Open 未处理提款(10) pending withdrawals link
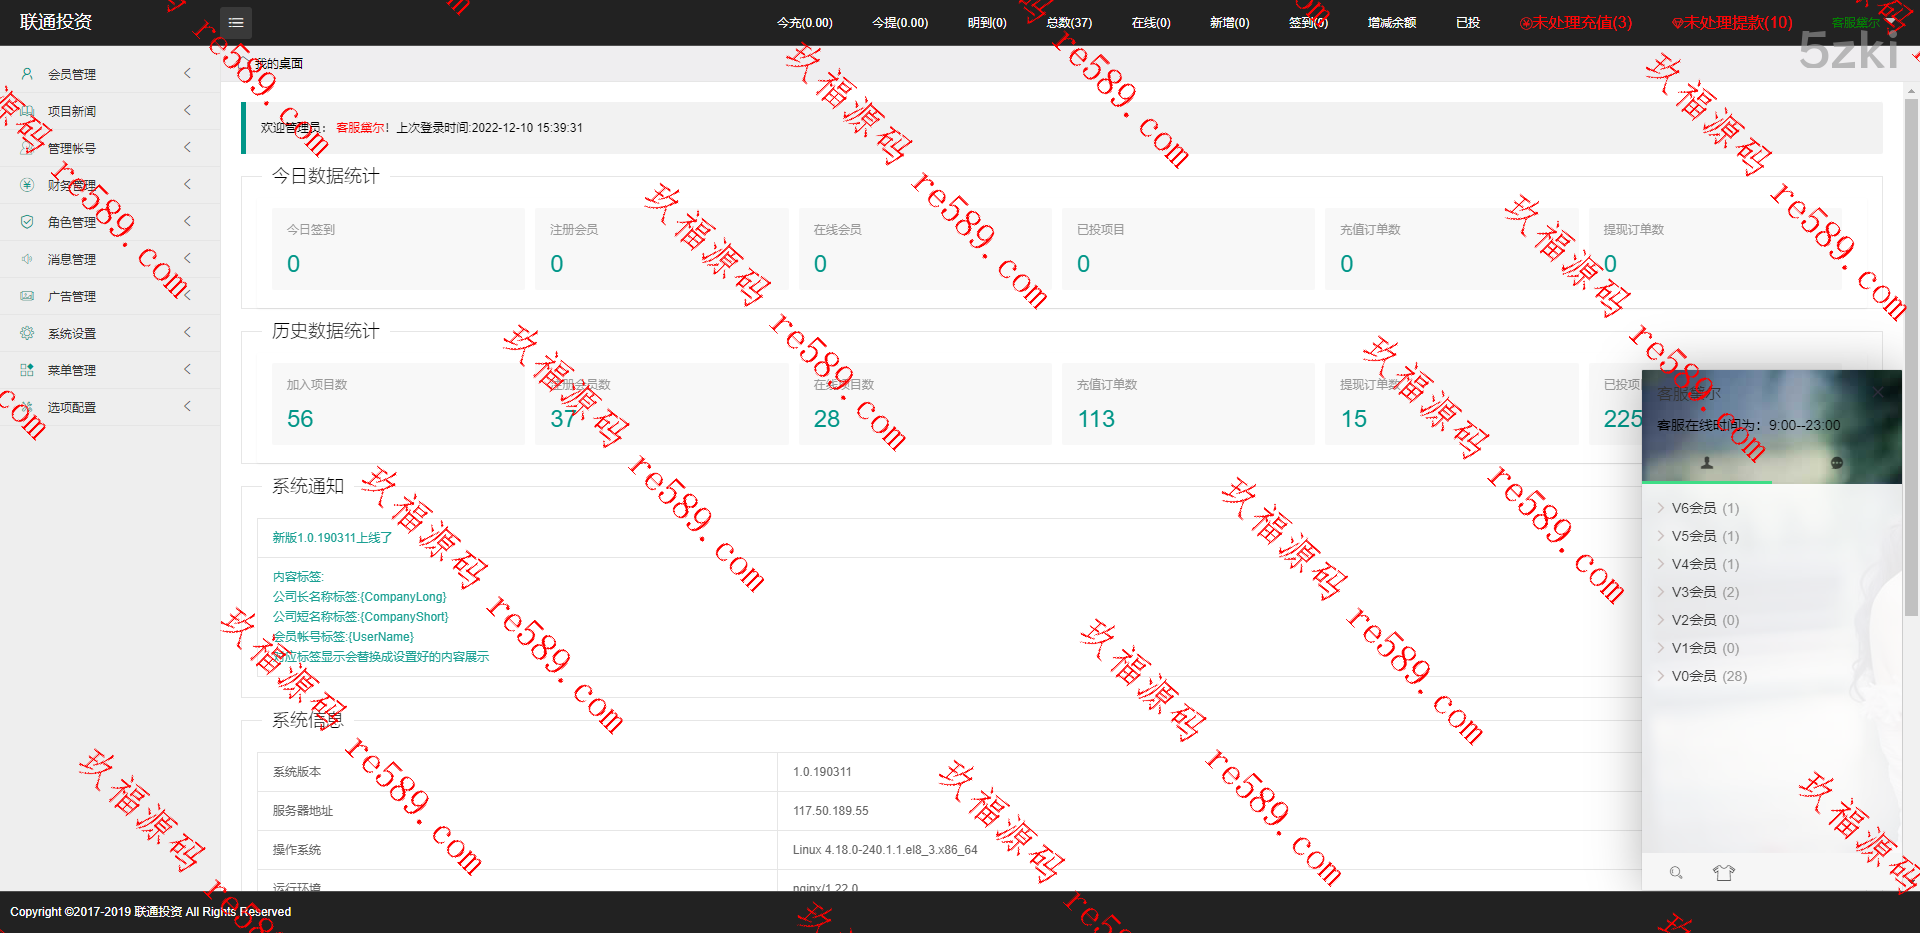Screen dimensions: 1920x933 tap(1732, 22)
